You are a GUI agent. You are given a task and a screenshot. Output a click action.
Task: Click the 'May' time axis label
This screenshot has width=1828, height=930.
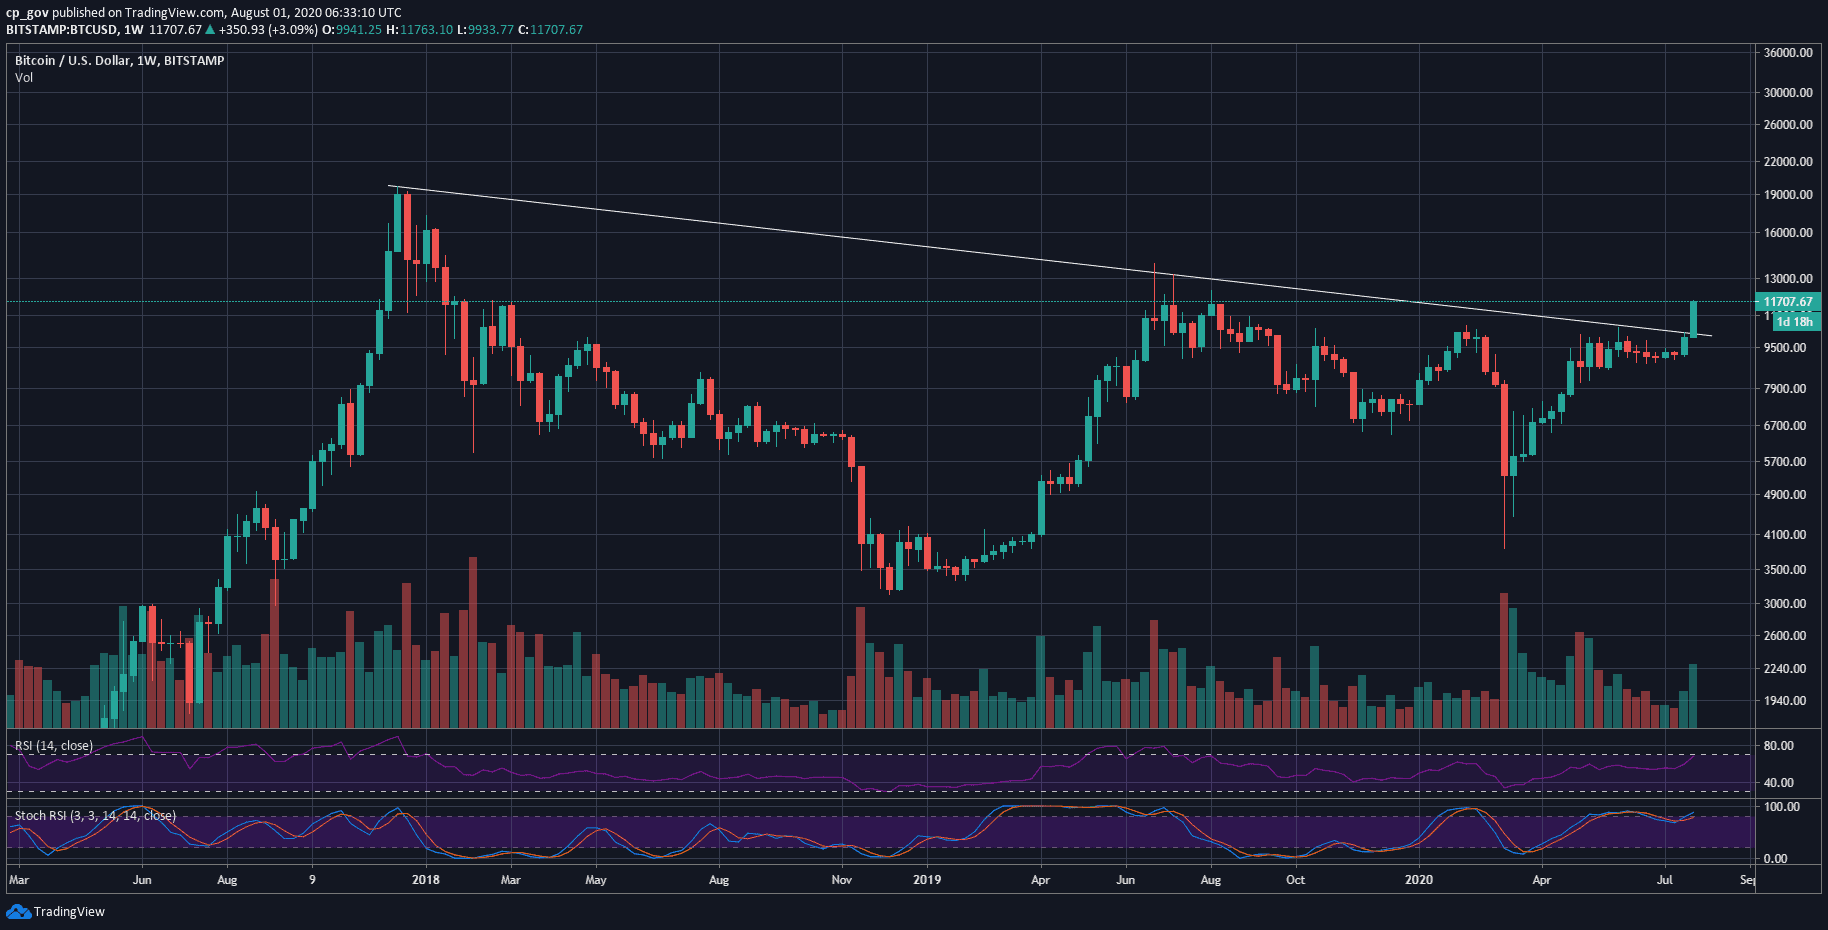596,880
